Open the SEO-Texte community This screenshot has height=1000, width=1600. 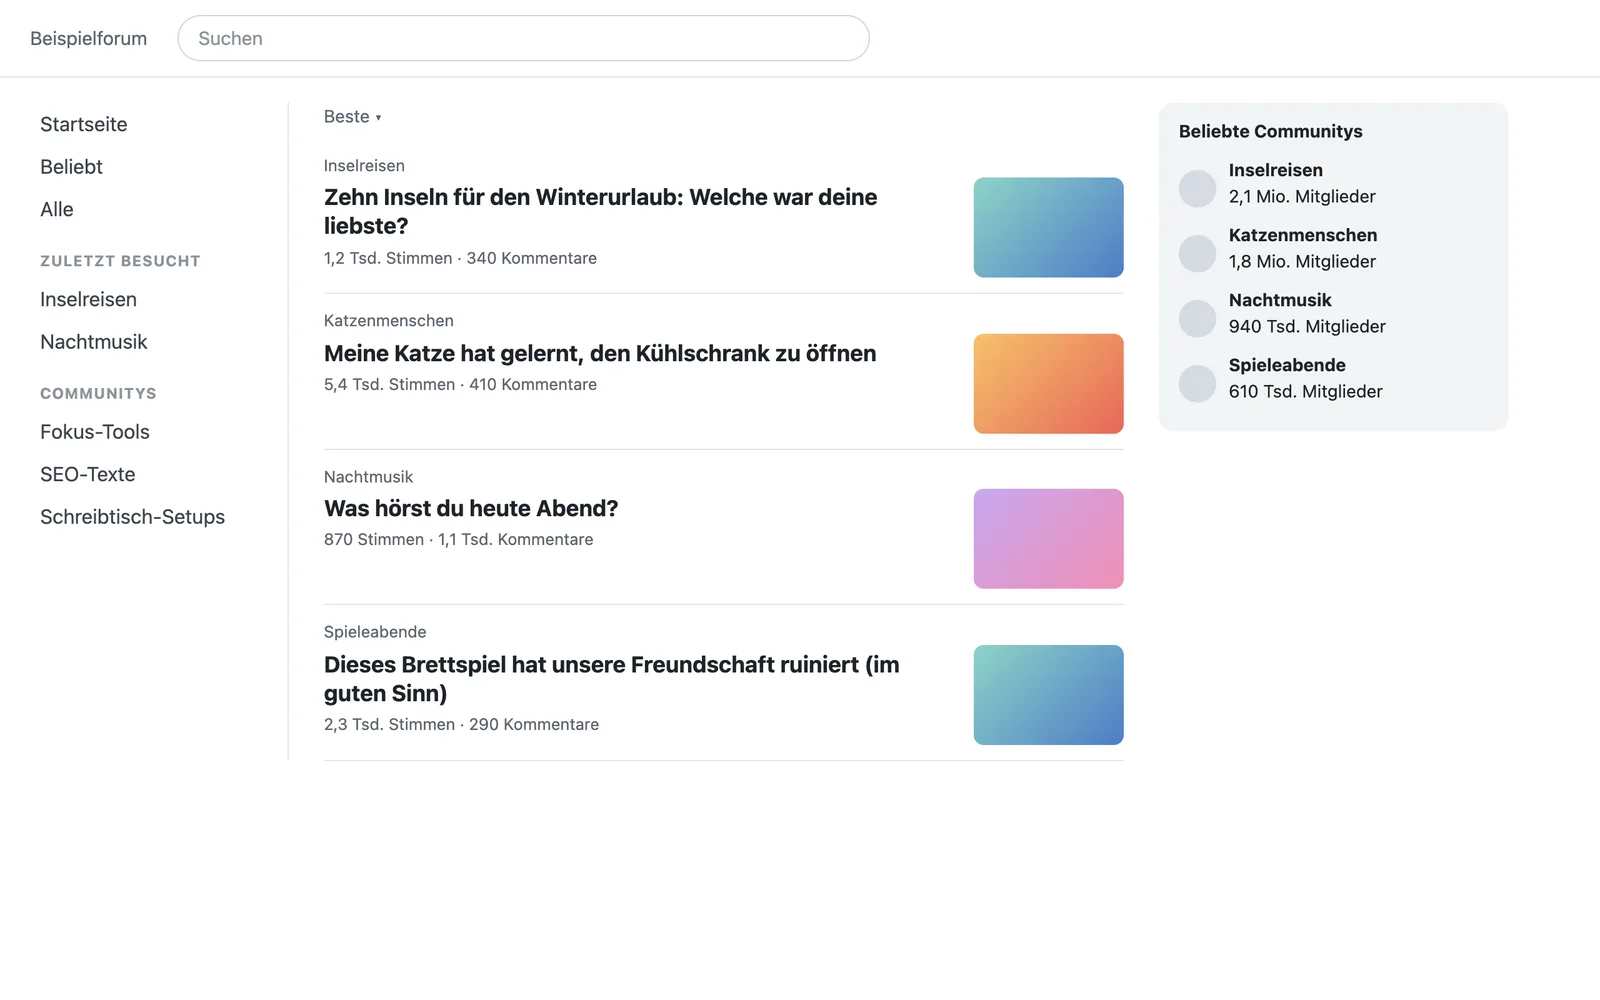click(88, 474)
